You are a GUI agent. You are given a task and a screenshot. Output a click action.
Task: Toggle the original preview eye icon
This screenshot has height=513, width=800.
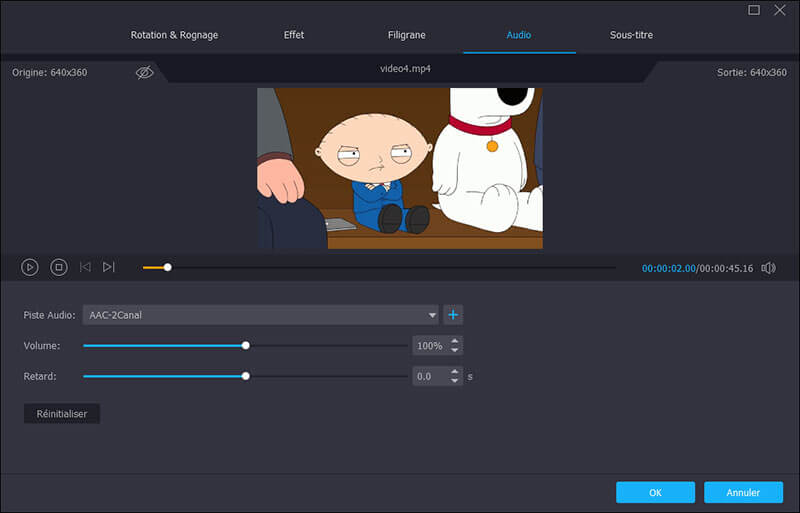[x=145, y=73]
